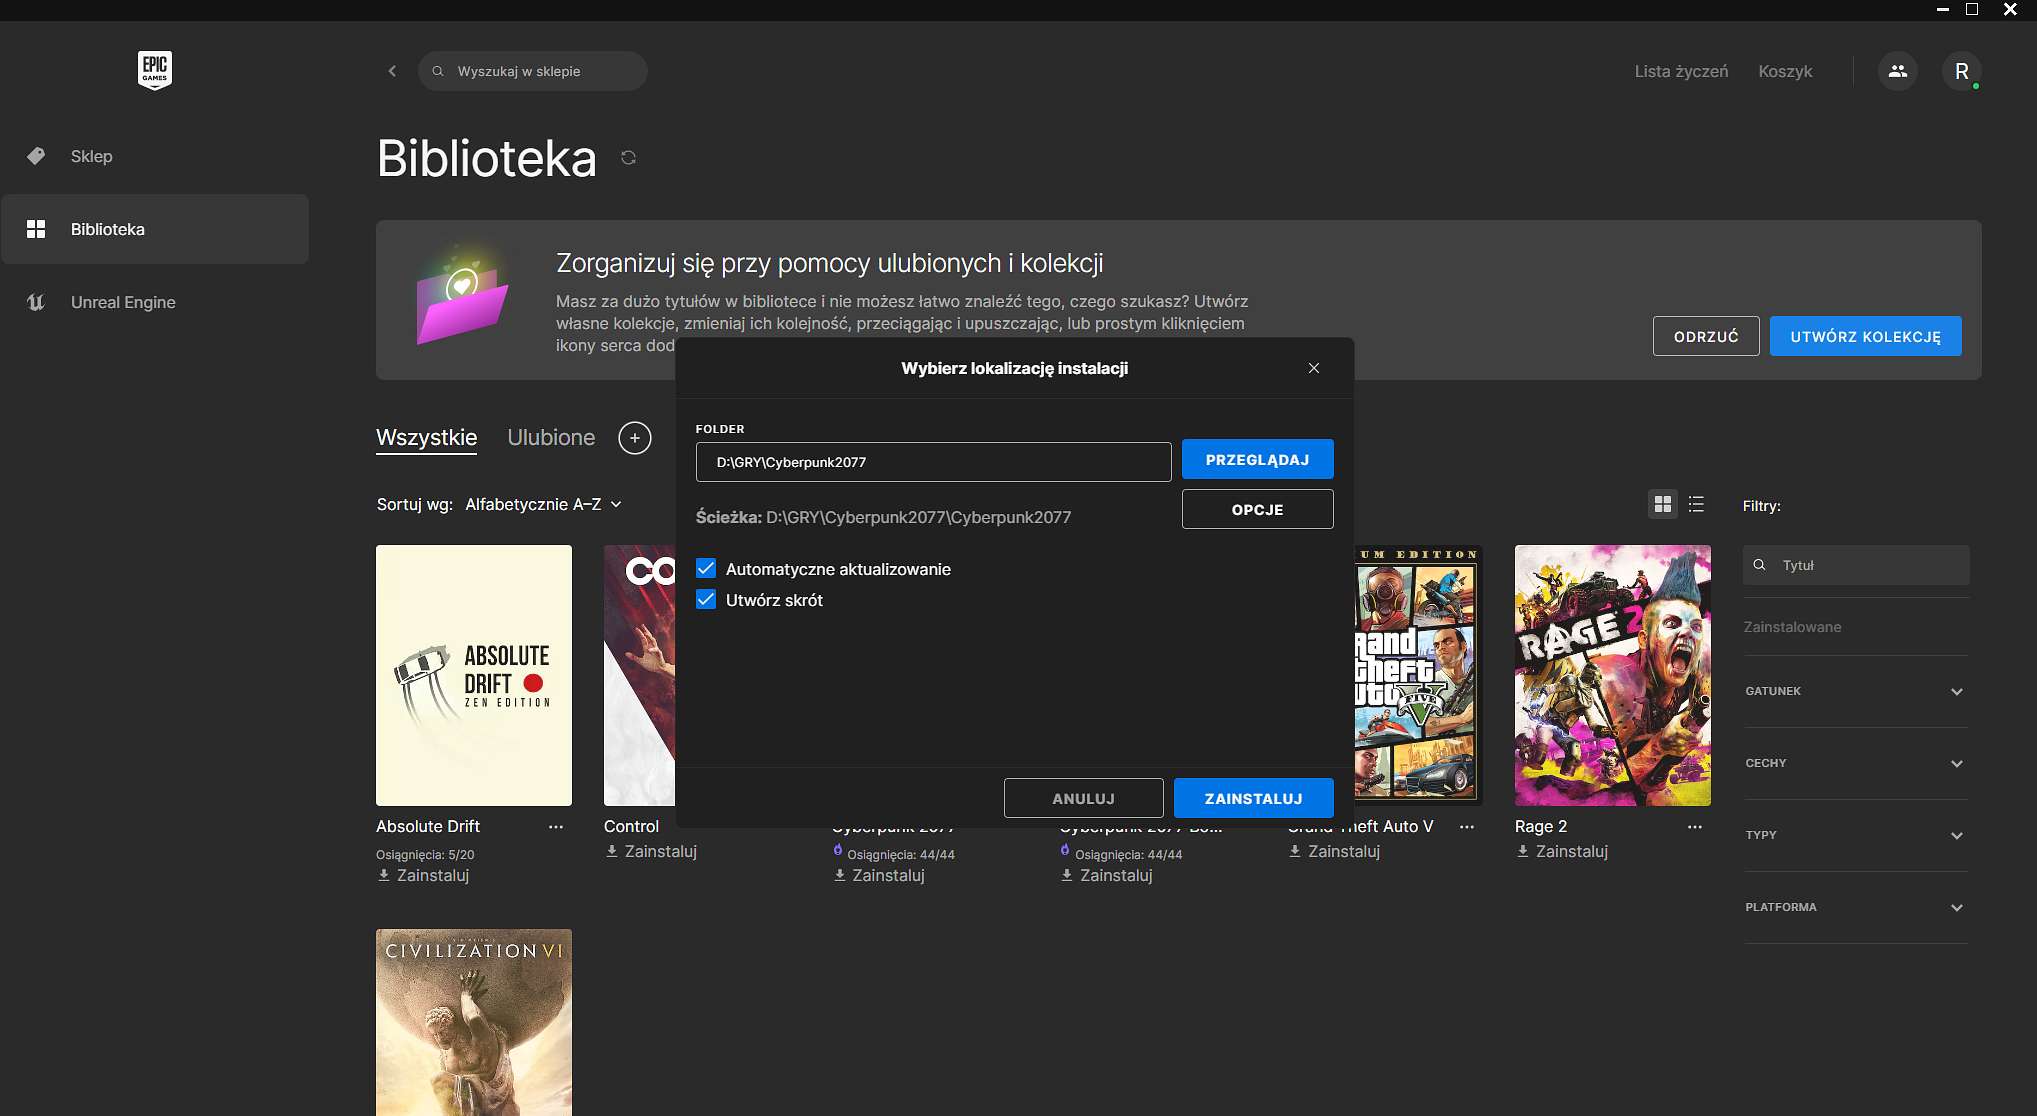Open the friends list icon
2037x1116 pixels.
1897,71
